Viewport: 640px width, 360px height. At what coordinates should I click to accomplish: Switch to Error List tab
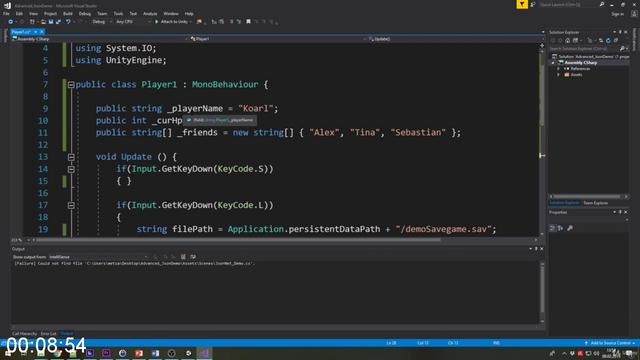point(49,334)
